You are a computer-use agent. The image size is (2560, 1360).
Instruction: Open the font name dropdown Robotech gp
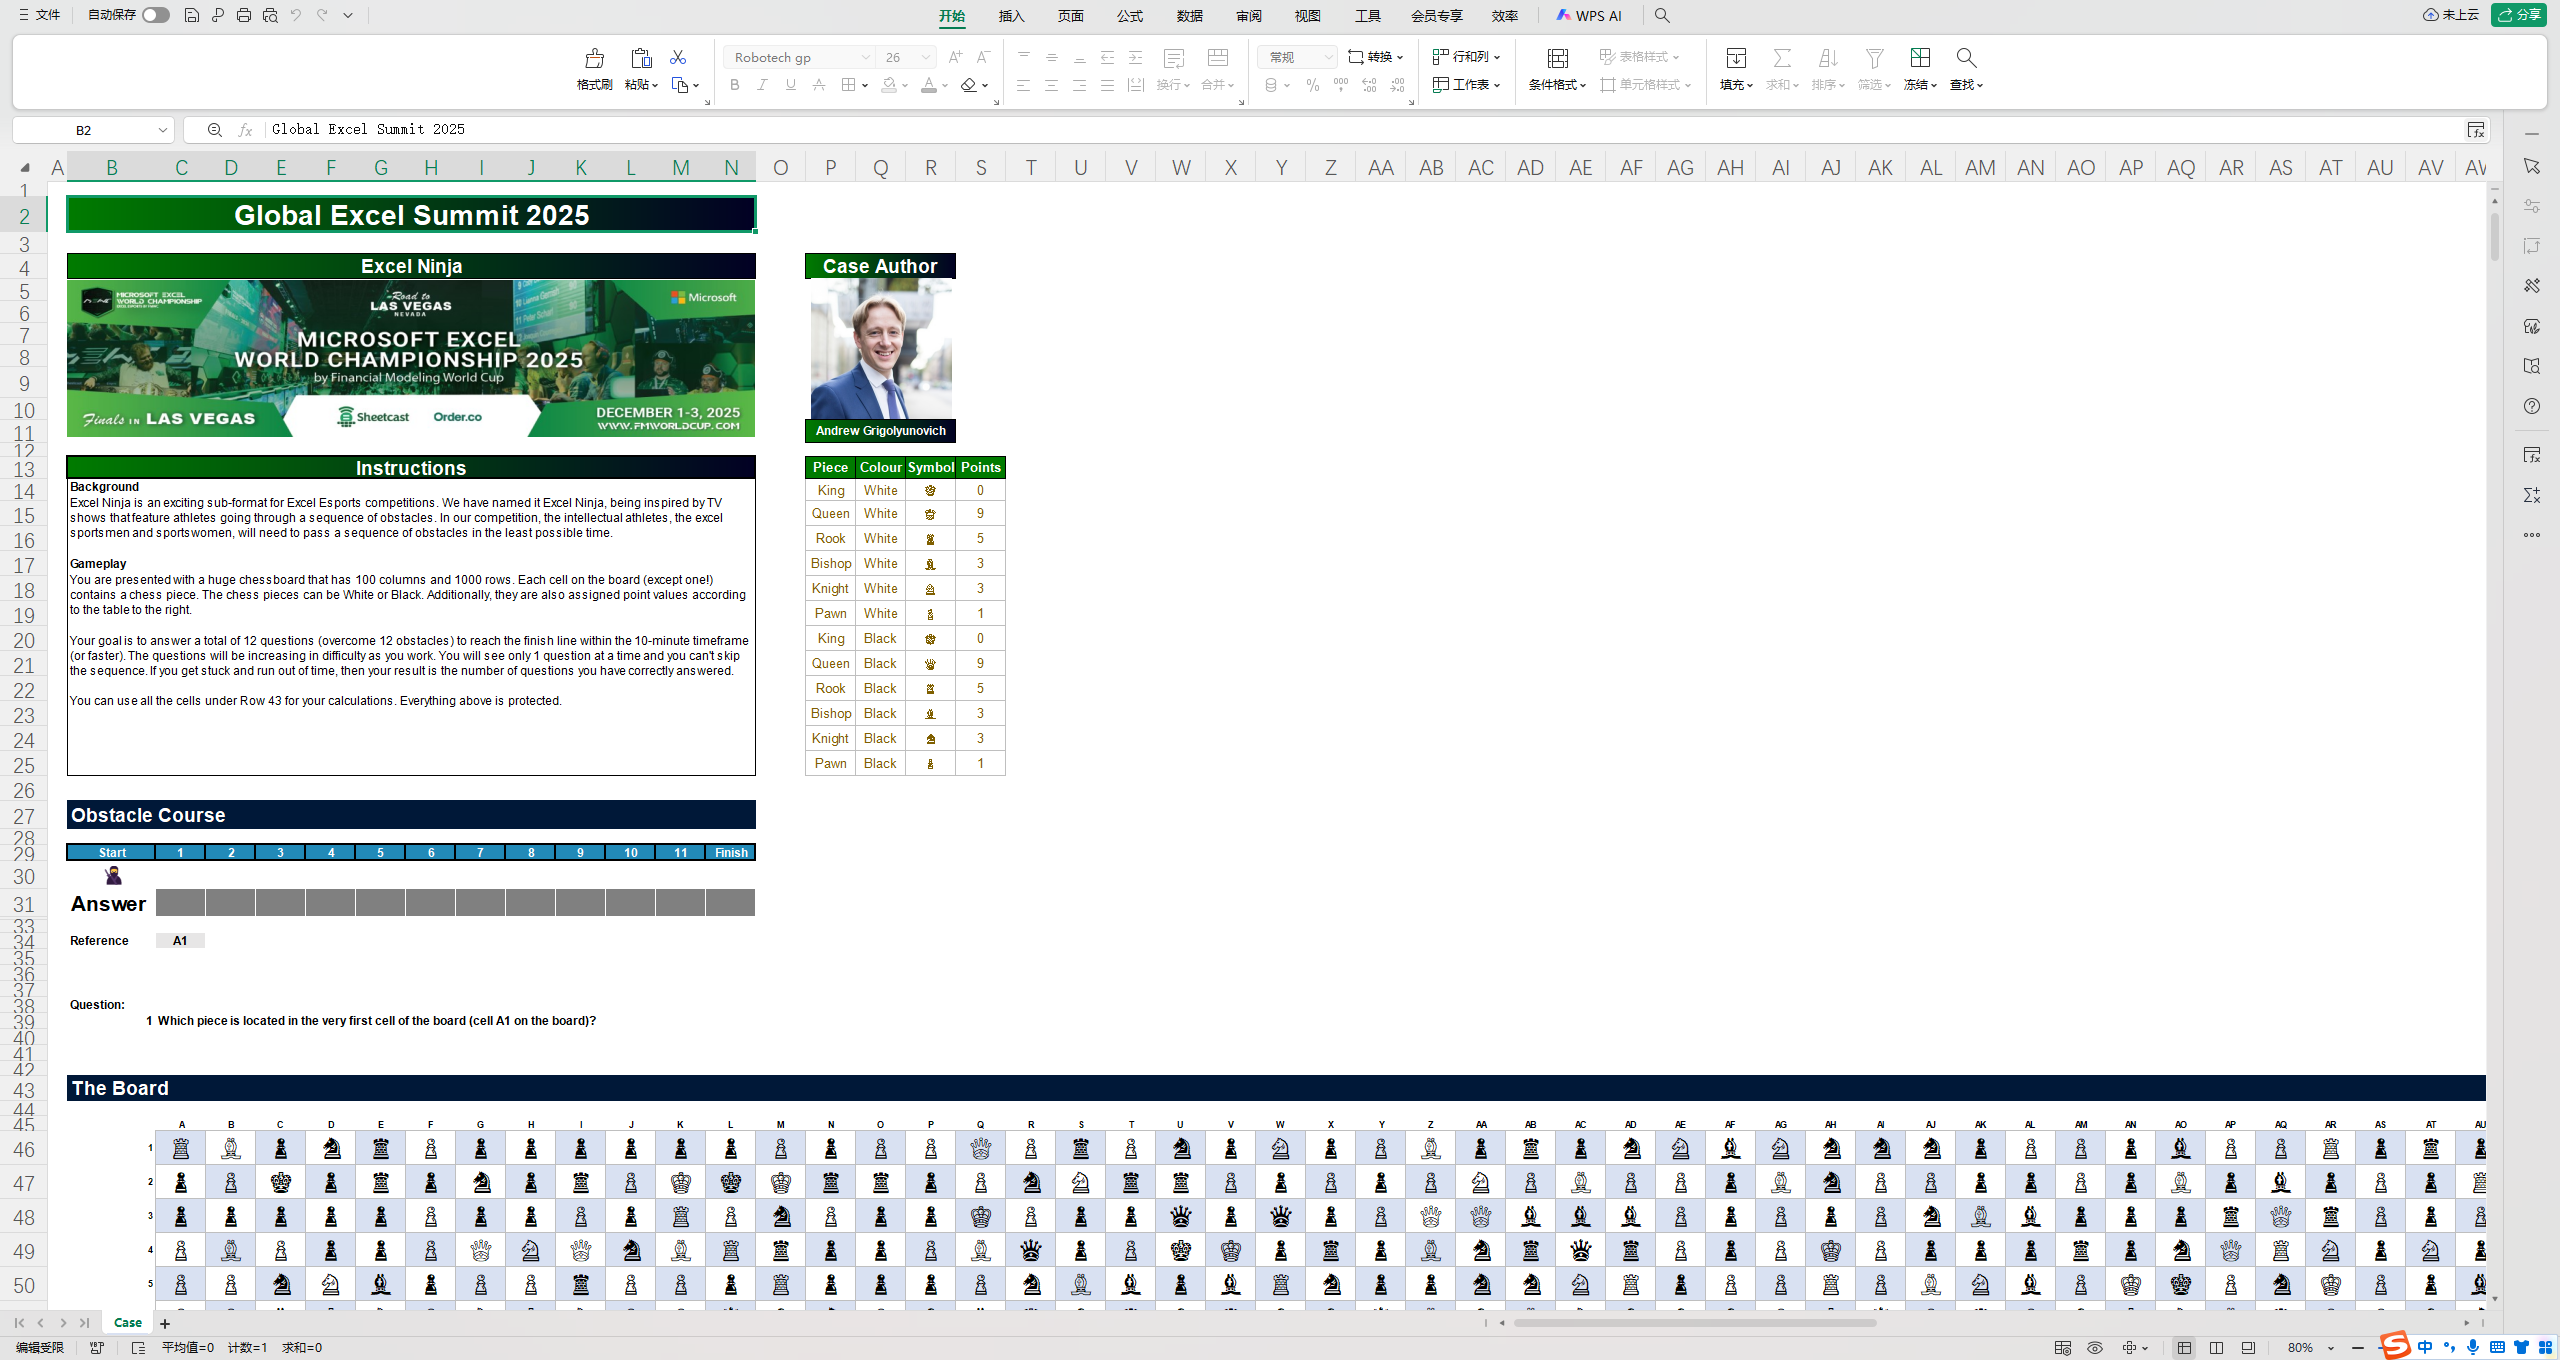click(865, 58)
